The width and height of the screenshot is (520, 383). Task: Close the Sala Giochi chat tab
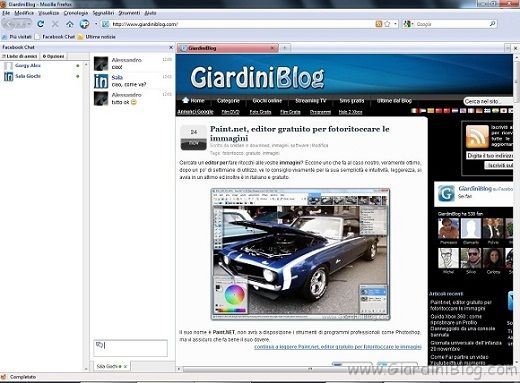click(x=125, y=366)
